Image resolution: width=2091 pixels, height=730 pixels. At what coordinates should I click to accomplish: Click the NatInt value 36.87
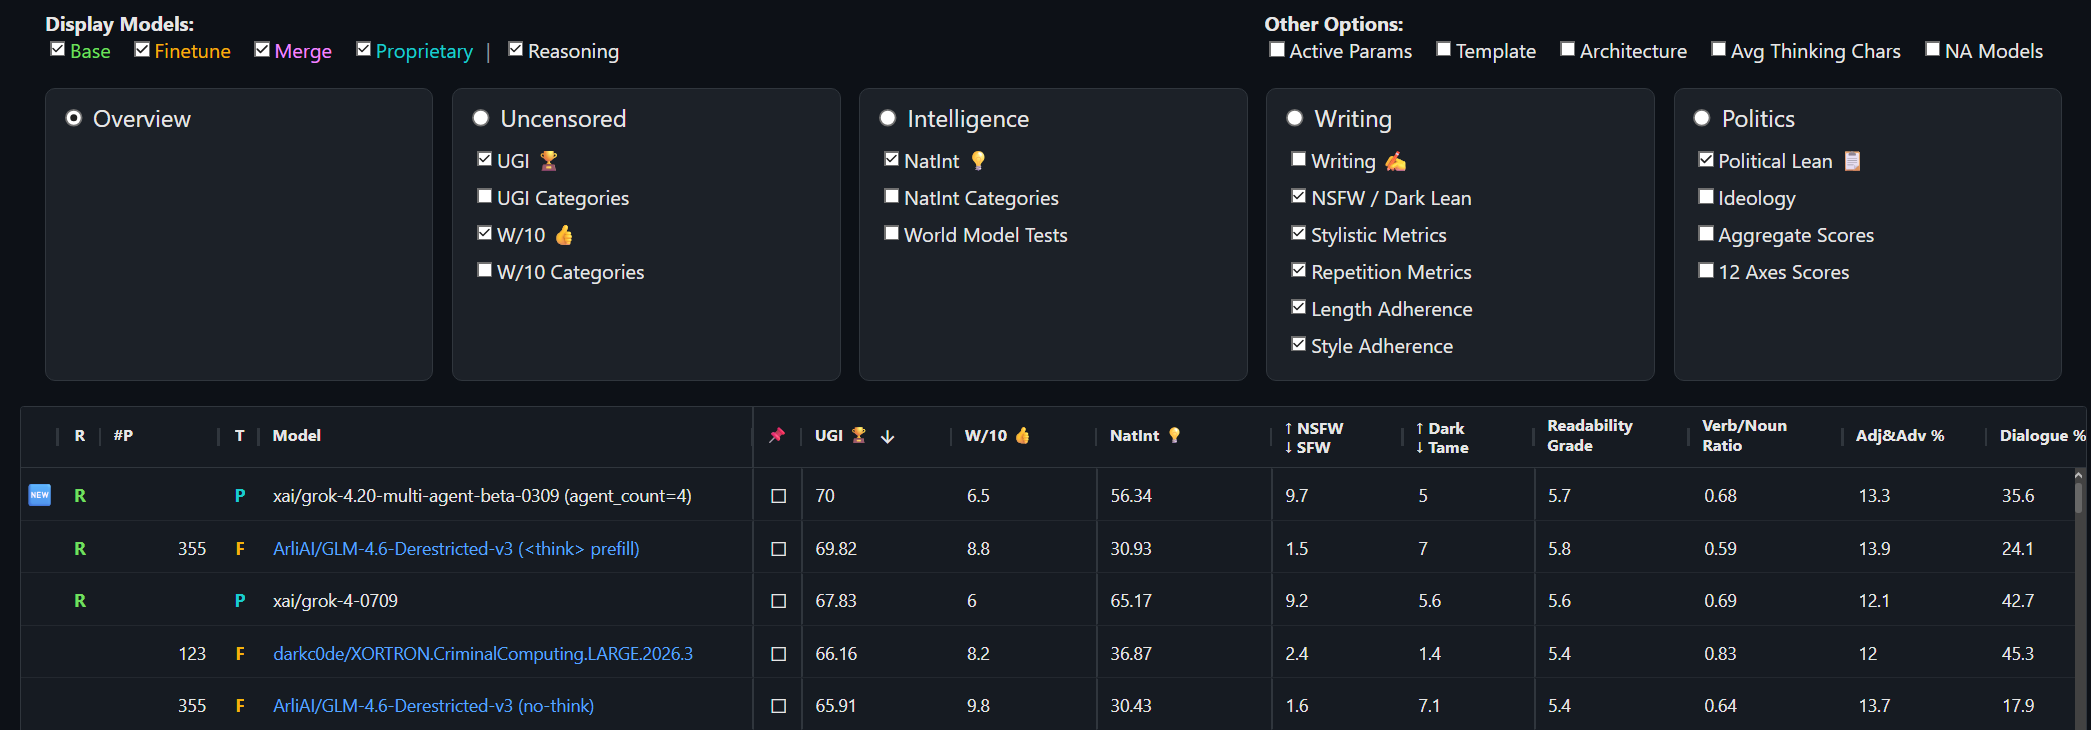1131,653
